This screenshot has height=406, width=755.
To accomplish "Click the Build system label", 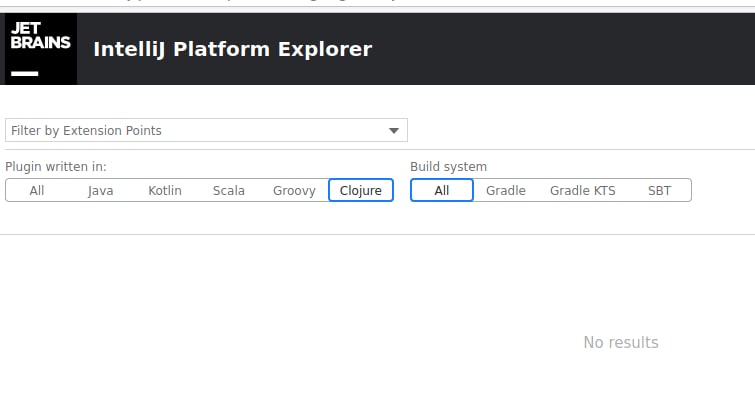I will pos(448,167).
